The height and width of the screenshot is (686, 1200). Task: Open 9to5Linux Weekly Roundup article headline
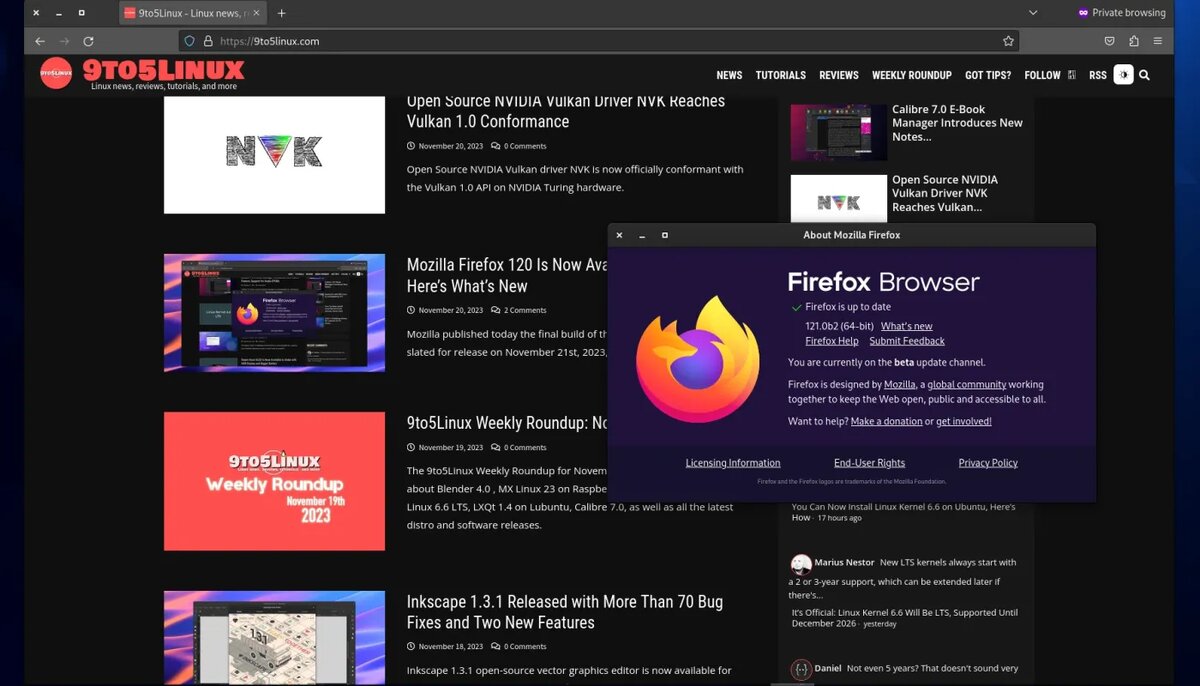pyautogui.click(x=507, y=423)
